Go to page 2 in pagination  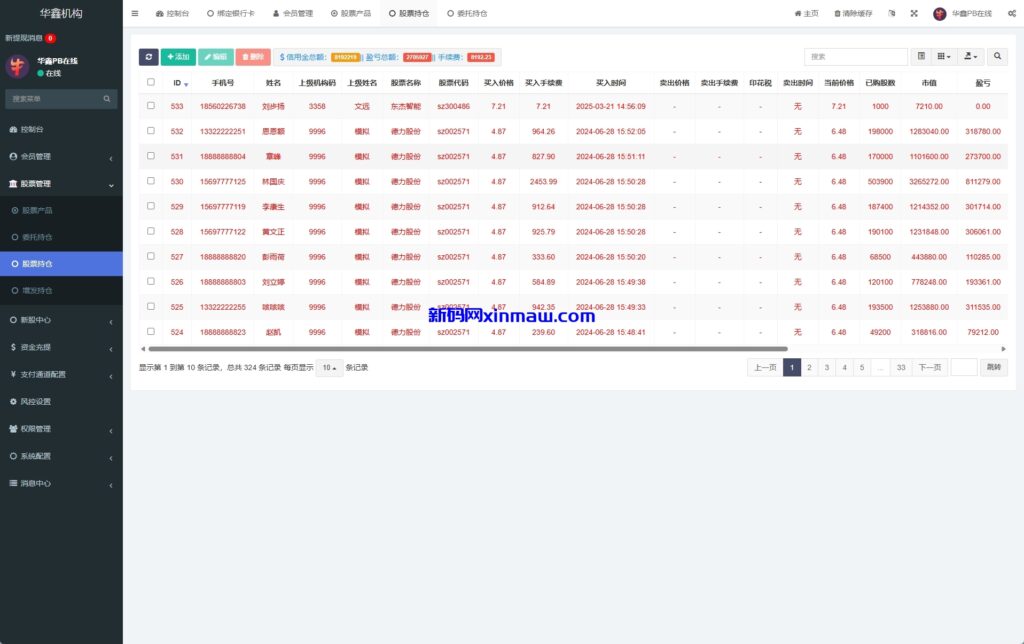tap(809, 368)
